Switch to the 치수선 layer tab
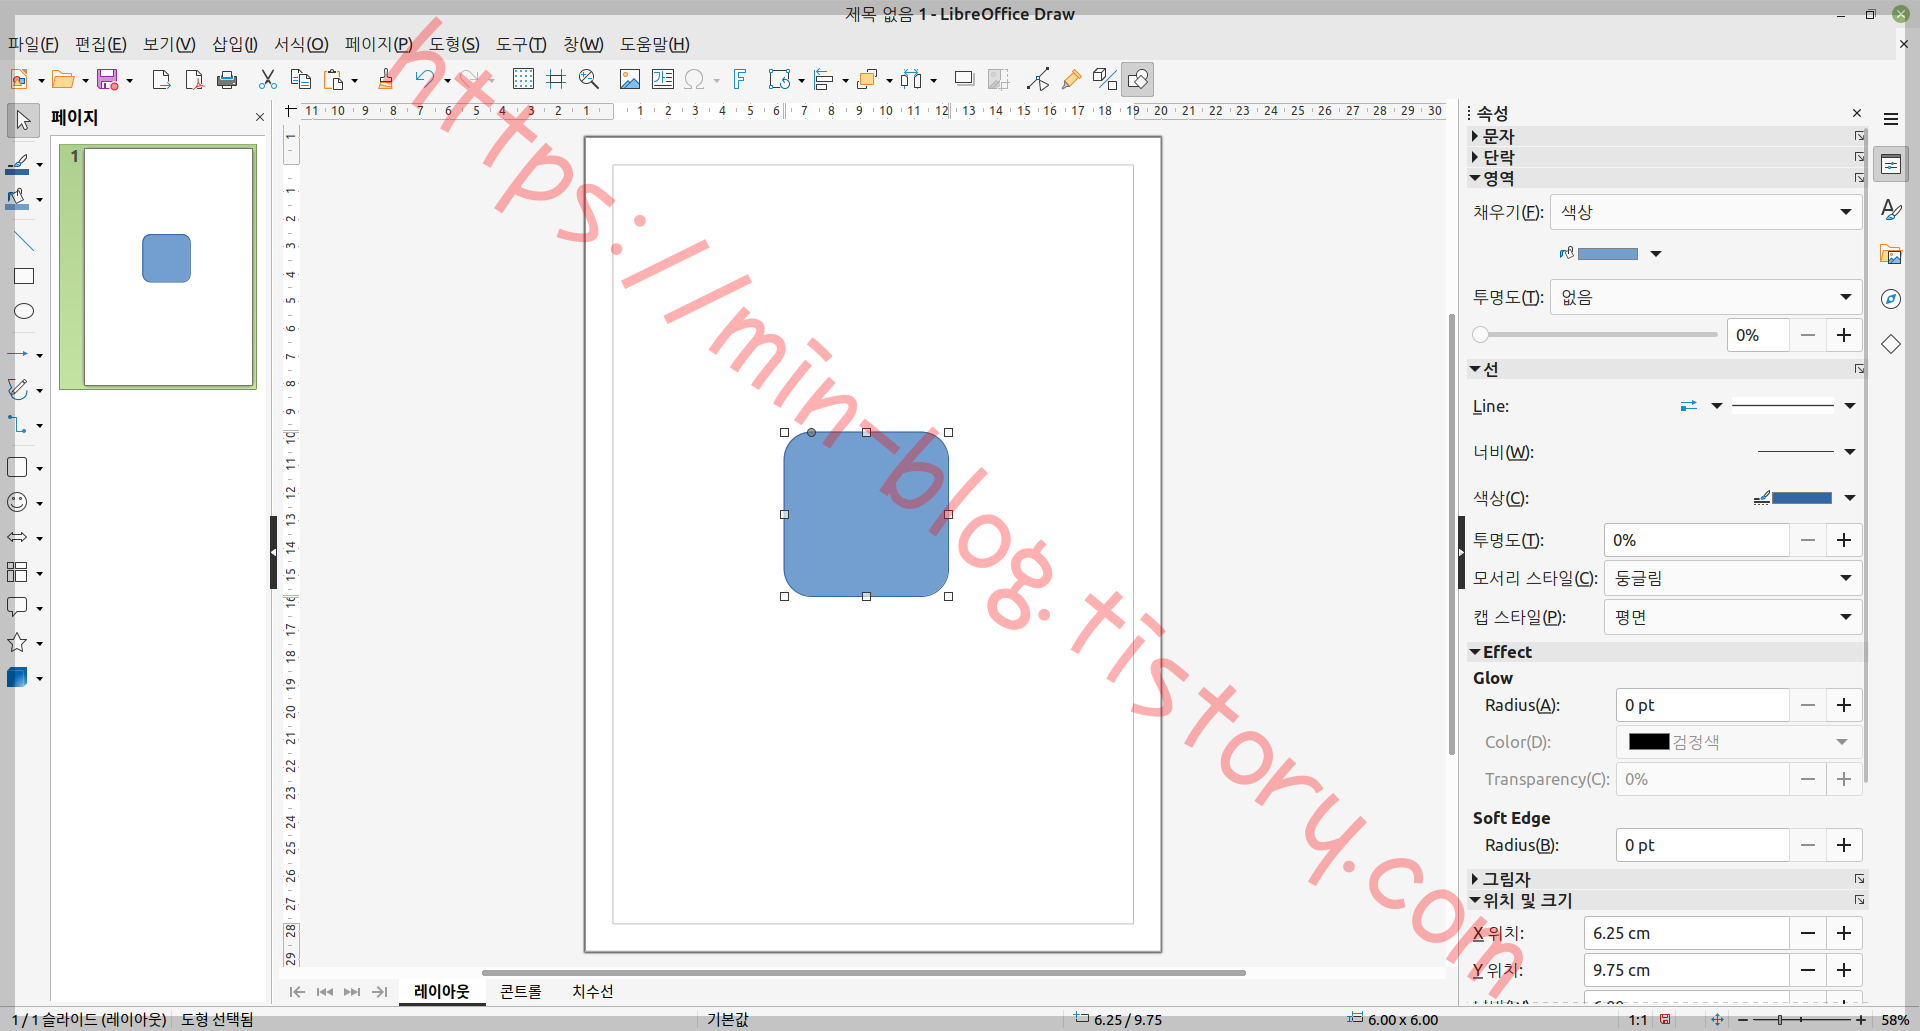The width and height of the screenshot is (1920, 1031). (593, 991)
